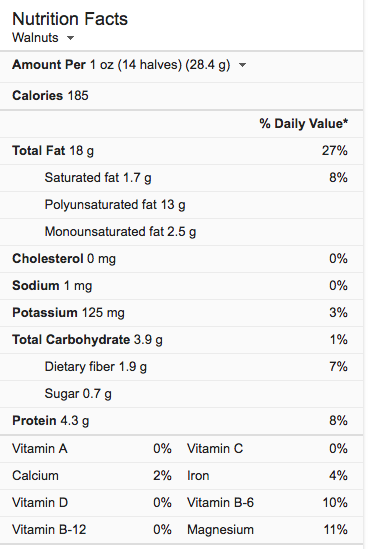The width and height of the screenshot is (368, 549).
Task: Select the Vitamin B-6 label
Action: 220,502
